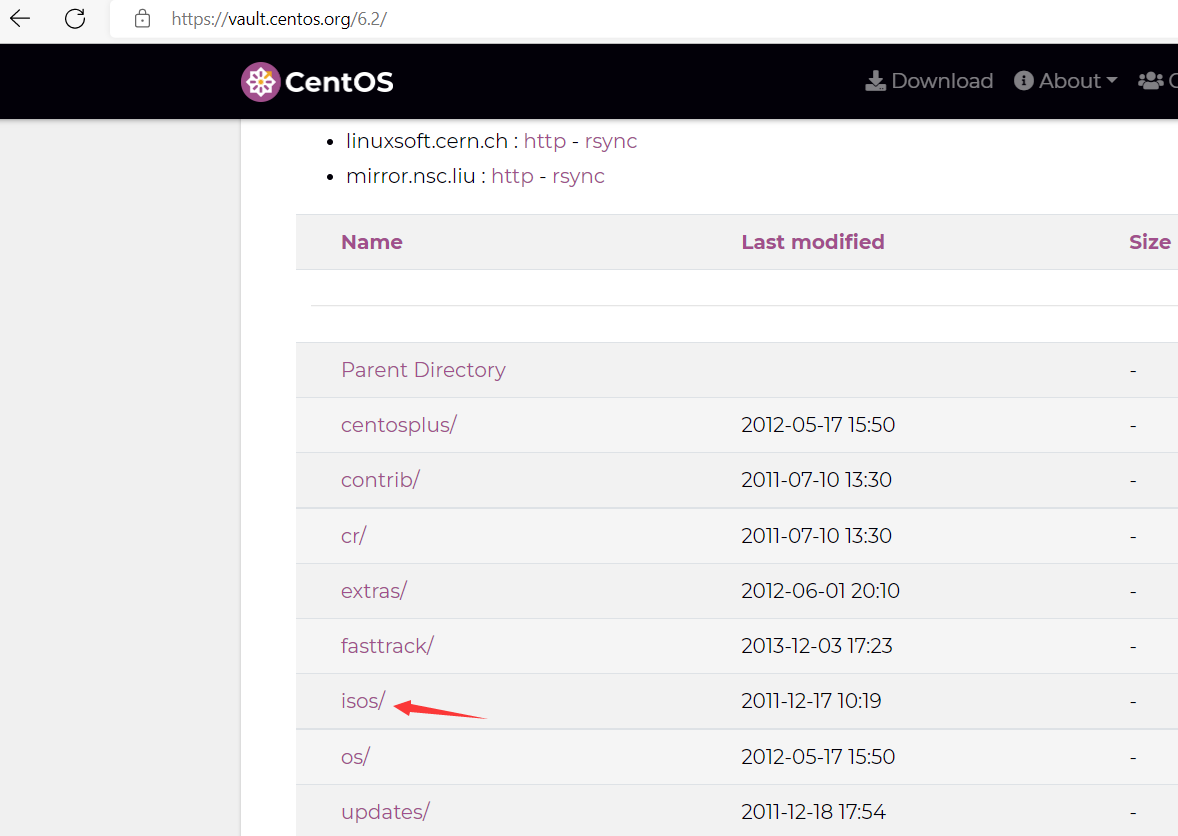
Task: Expand the About dropdown menu
Action: pyautogui.click(x=1065, y=80)
